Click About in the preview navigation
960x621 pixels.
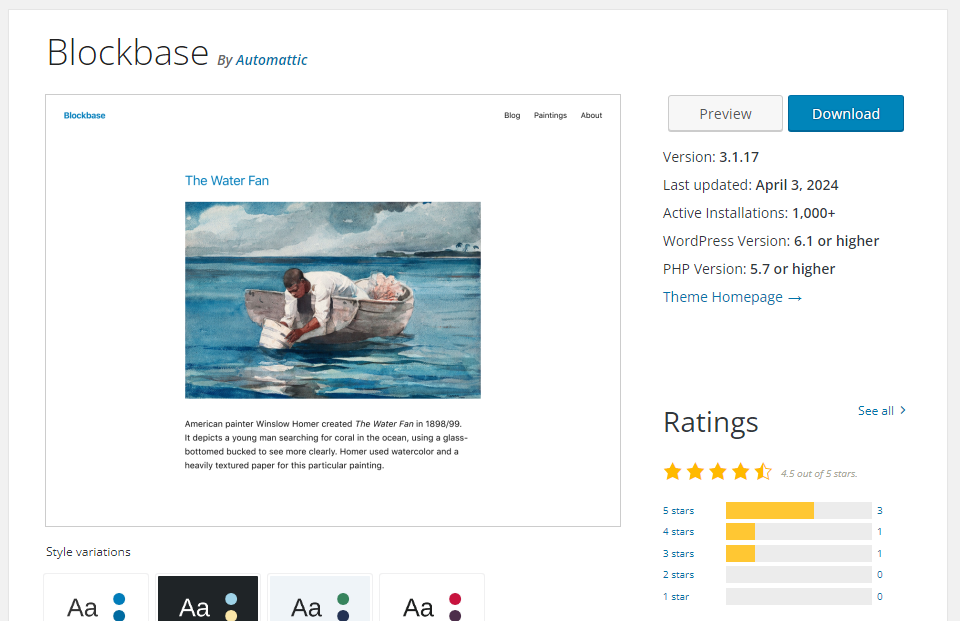click(591, 115)
